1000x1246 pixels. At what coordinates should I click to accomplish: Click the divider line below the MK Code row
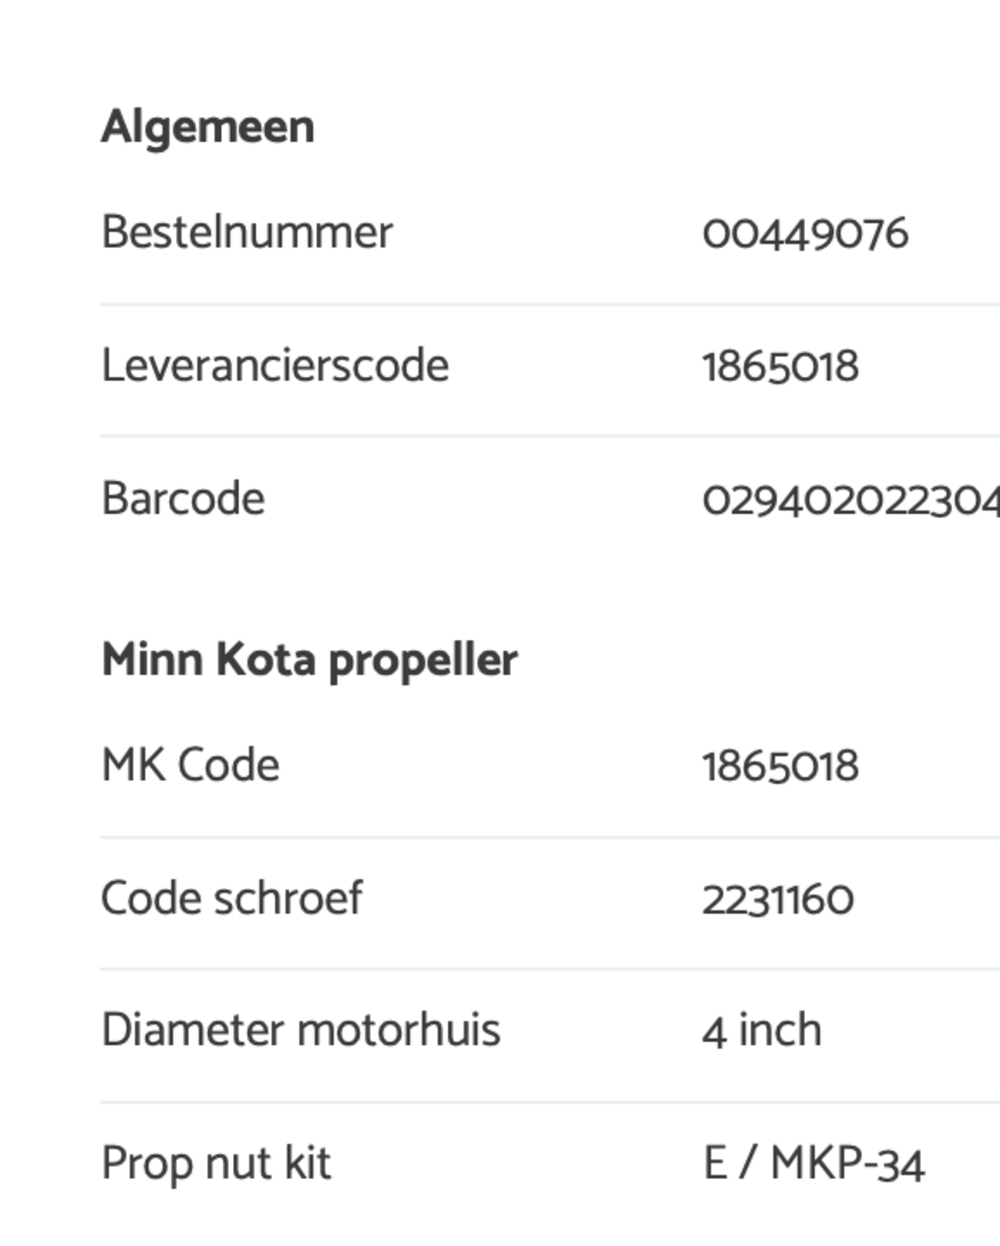coord(550,837)
